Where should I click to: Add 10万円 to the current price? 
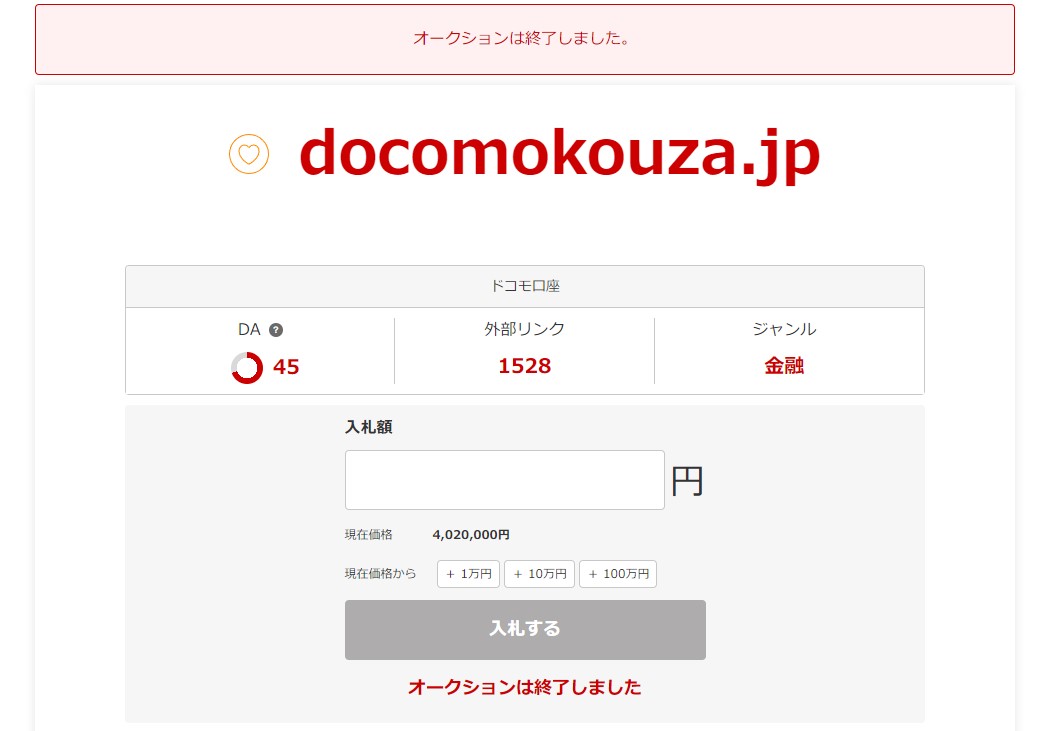click(x=540, y=574)
